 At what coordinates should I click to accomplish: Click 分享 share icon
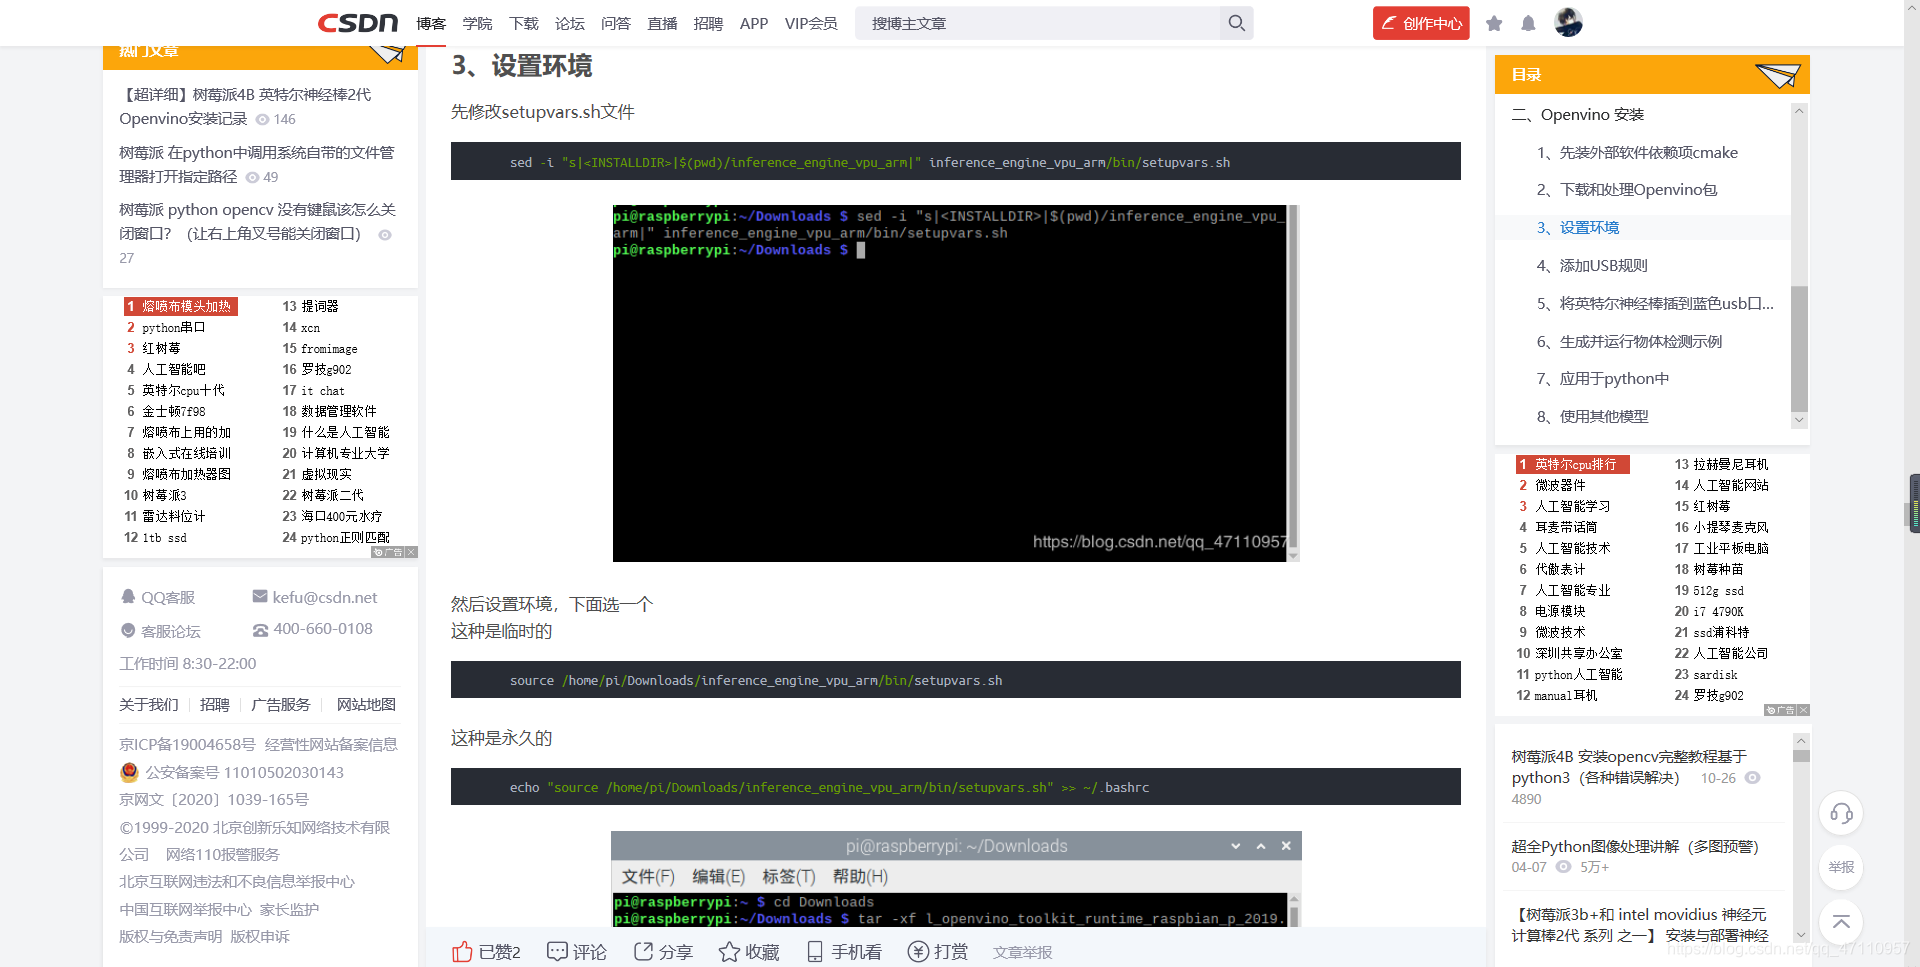[x=644, y=951]
